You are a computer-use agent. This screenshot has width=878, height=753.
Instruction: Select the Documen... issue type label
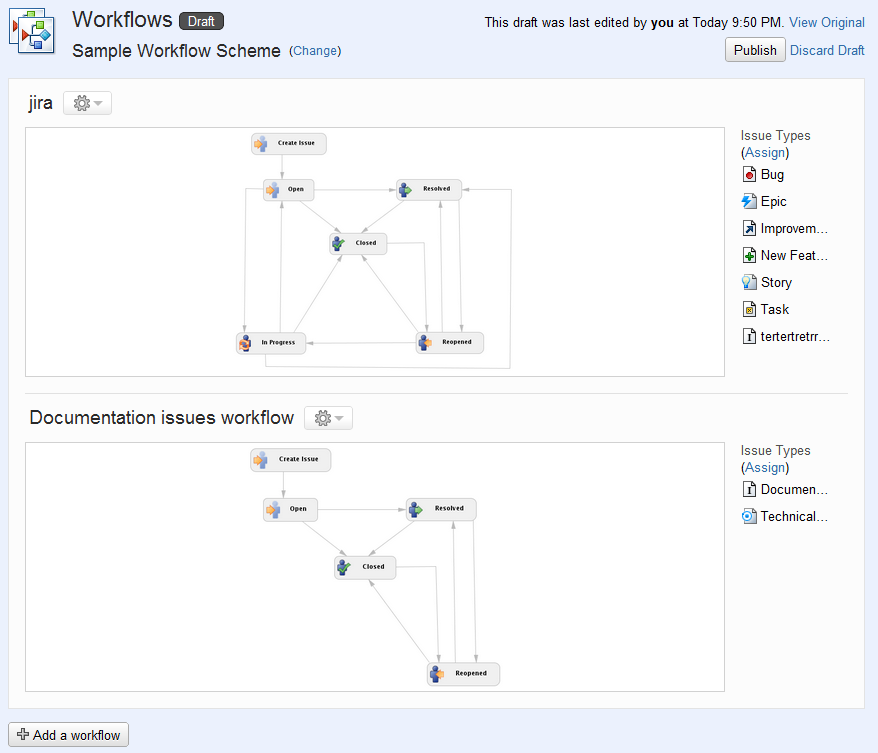point(794,489)
